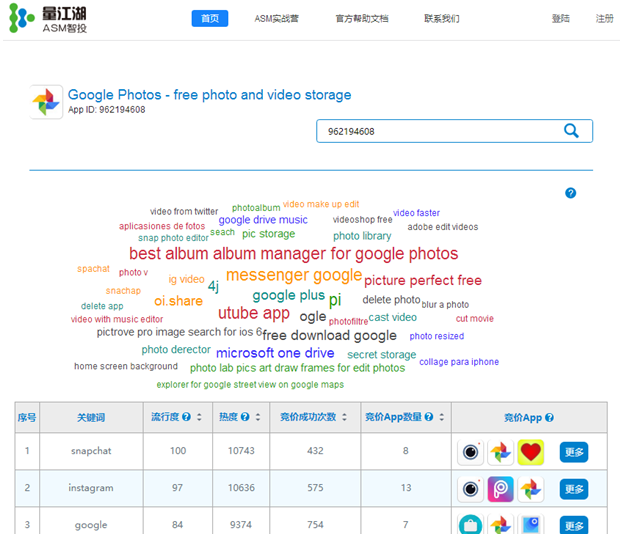Click cloud word 'oi.share'
This screenshot has height=534, width=620.
pos(178,301)
